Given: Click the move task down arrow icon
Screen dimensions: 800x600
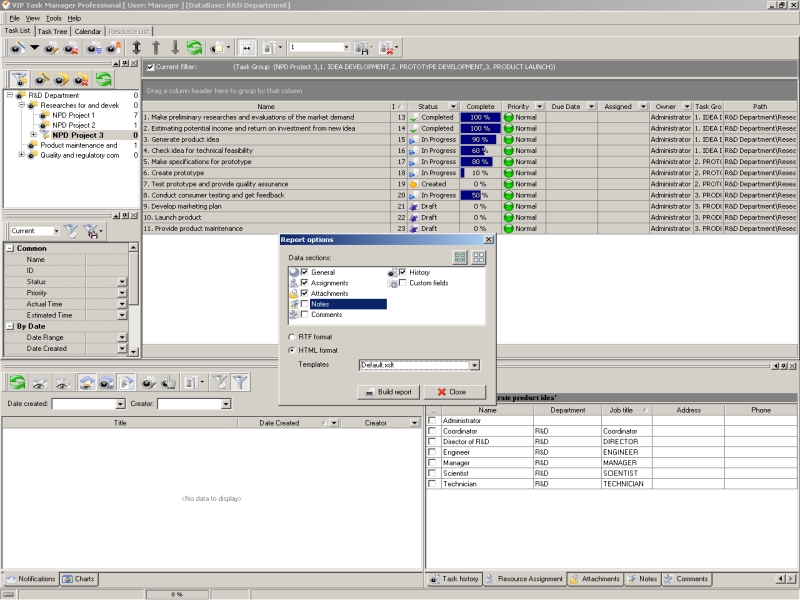Looking at the screenshot, I should pos(175,47).
